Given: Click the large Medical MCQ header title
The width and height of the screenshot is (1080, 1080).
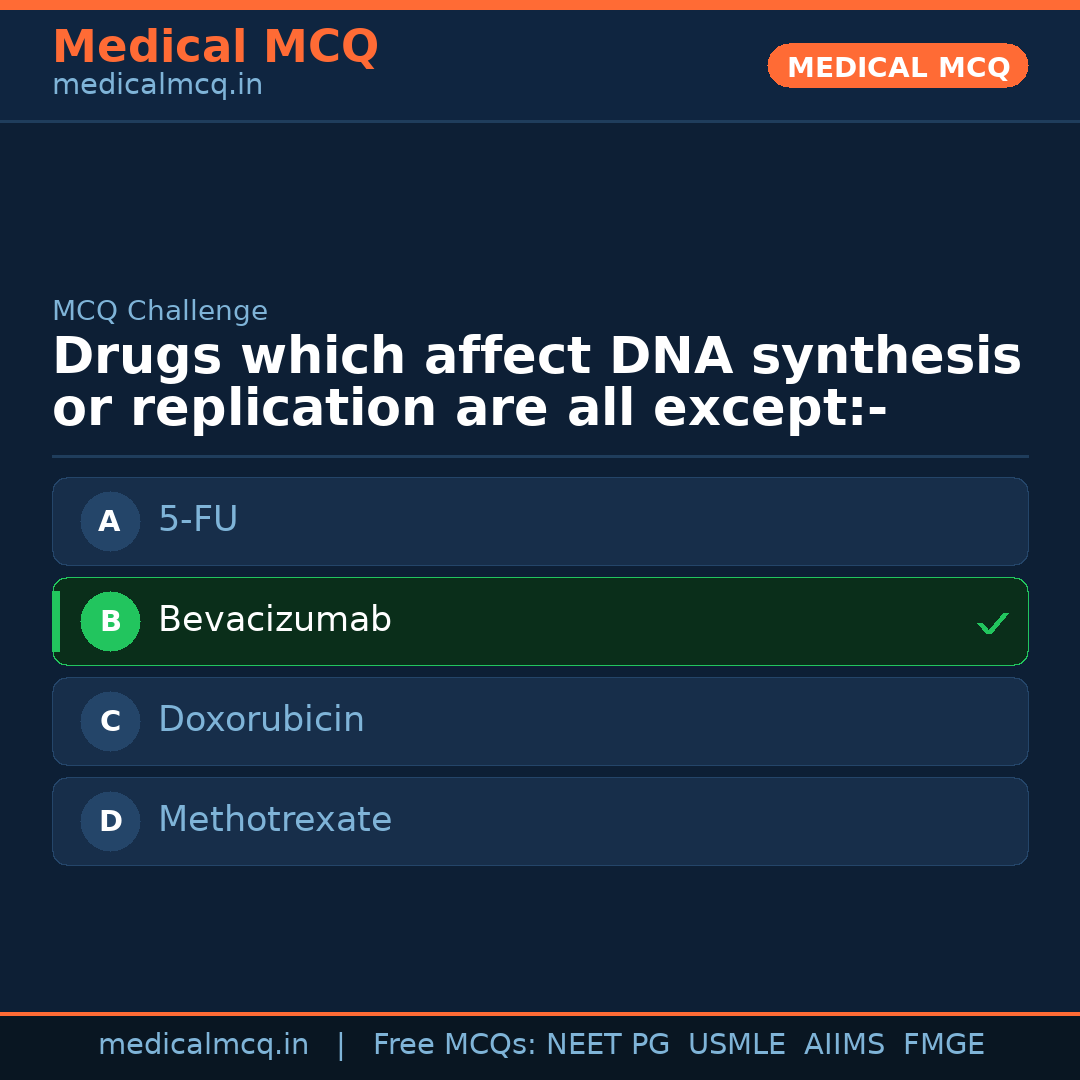Looking at the screenshot, I should coord(215,47).
